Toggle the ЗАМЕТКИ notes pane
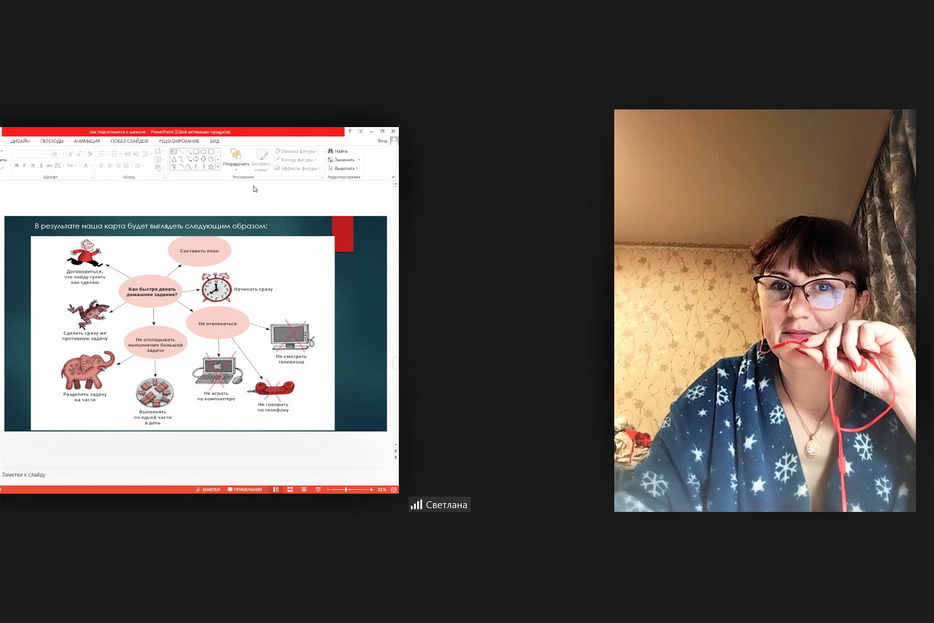The width and height of the screenshot is (934, 623). click(x=209, y=490)
